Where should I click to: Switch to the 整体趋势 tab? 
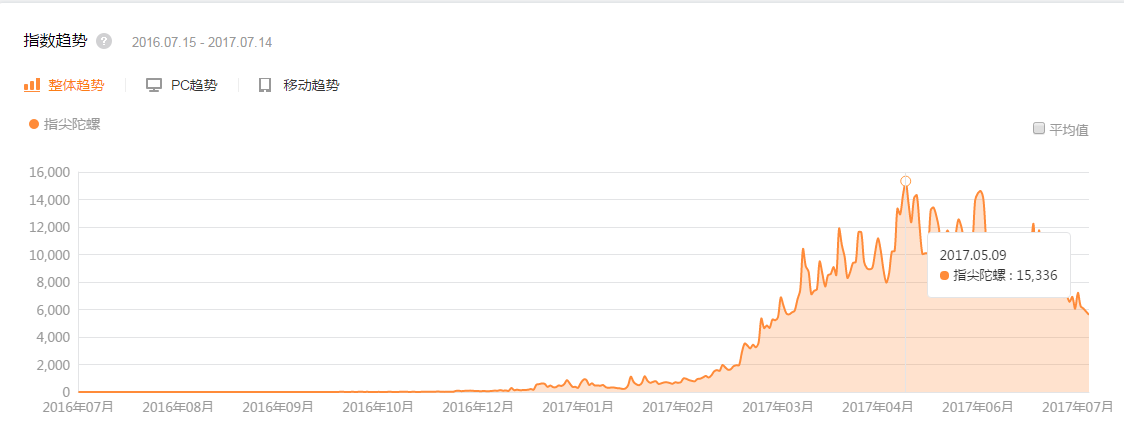coord(76,85)
